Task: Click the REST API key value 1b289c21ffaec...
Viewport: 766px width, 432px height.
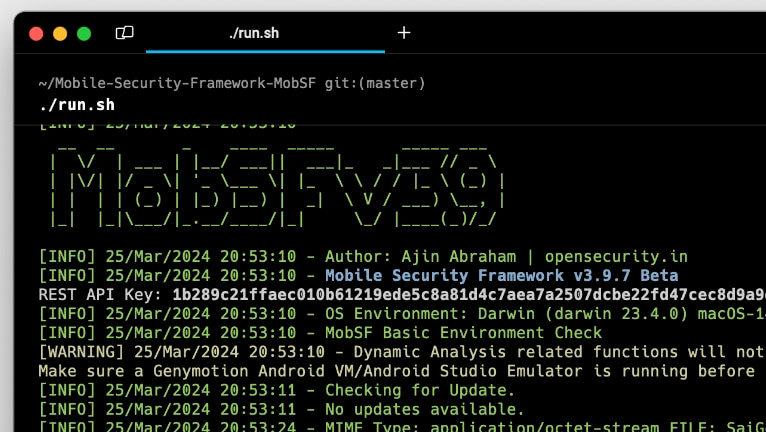Action: click(x=469, y=295)
